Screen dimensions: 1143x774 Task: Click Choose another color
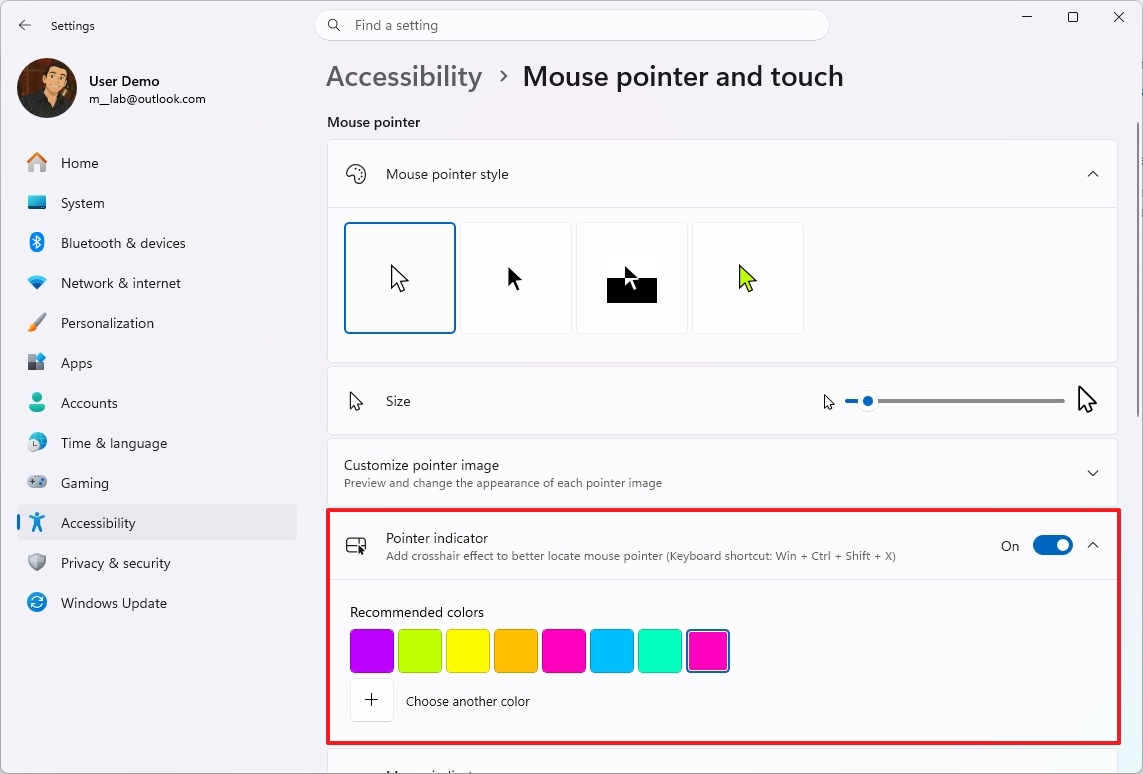tap(467, 701)
